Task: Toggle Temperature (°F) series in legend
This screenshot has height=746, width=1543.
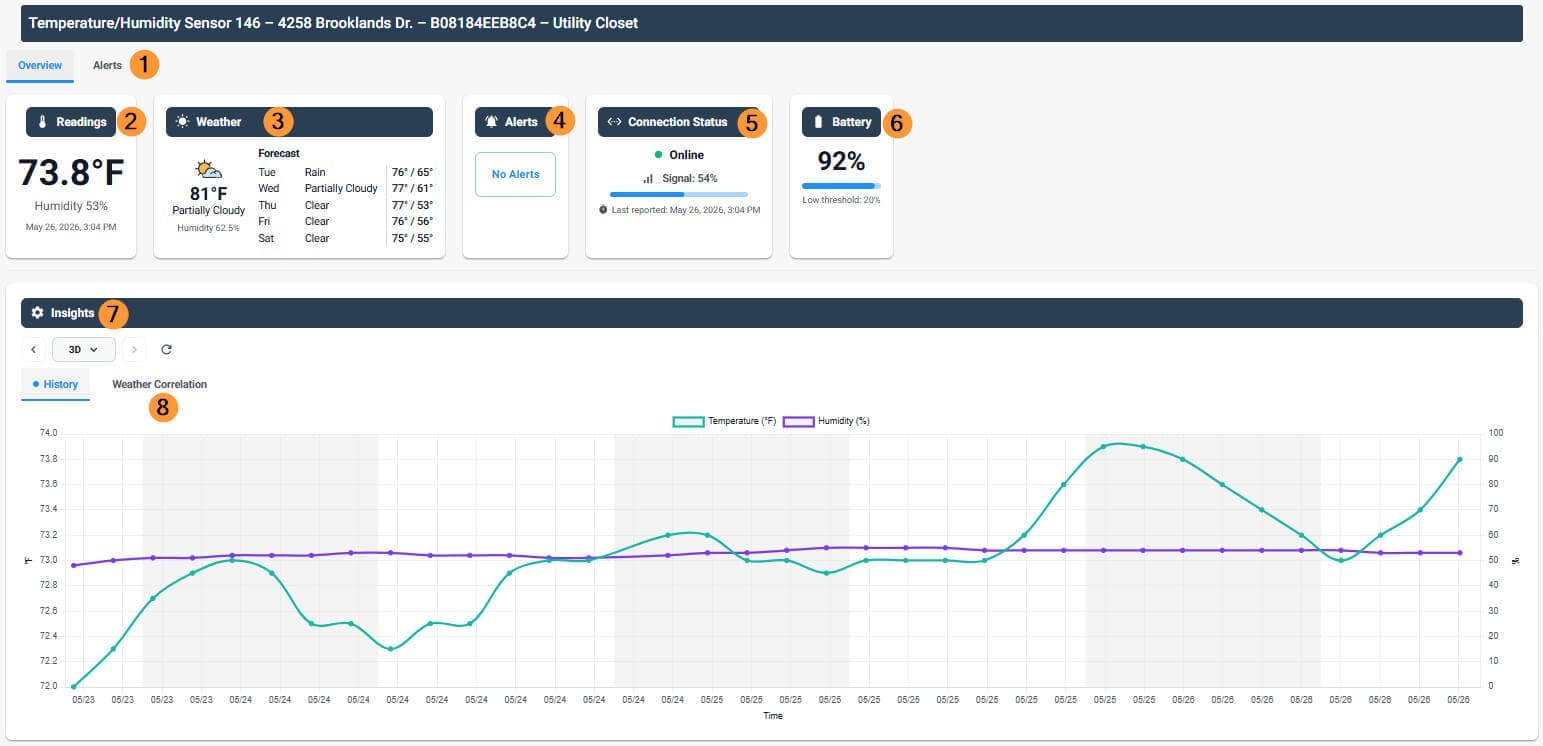Action: [x=725, y=422]
